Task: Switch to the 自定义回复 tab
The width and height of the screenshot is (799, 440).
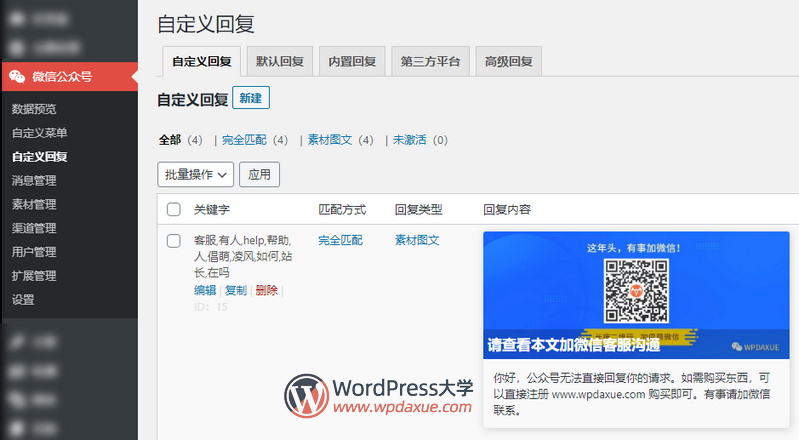Action: (x=202, y=61)
